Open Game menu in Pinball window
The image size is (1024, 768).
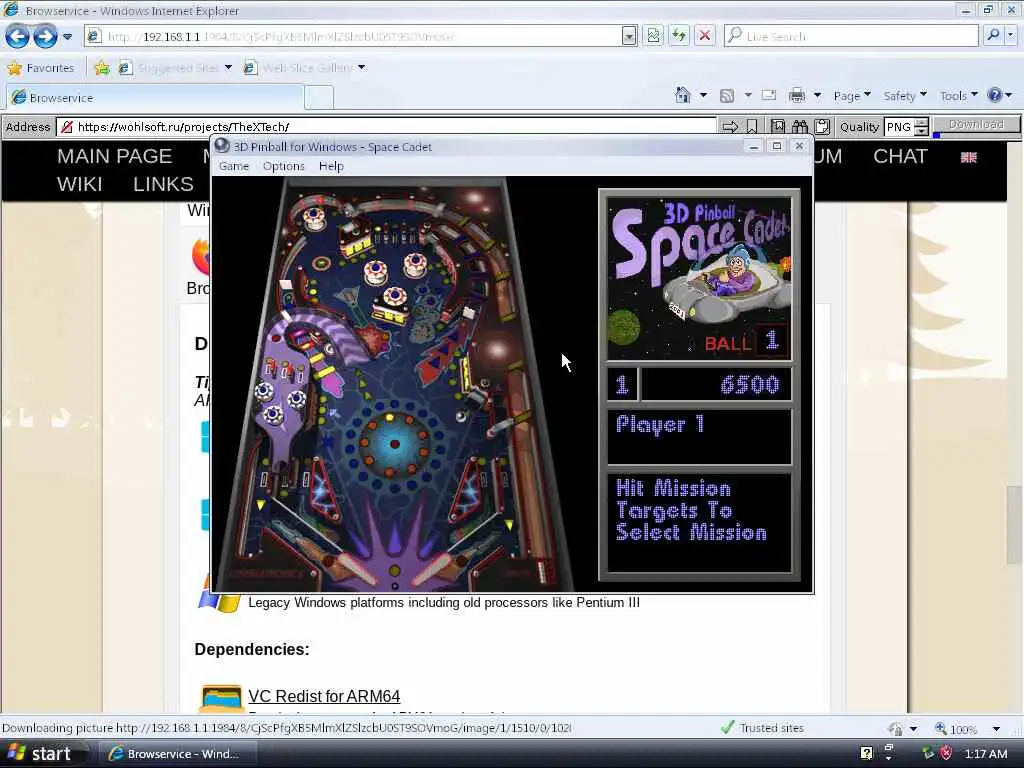[x=234, y=166]
